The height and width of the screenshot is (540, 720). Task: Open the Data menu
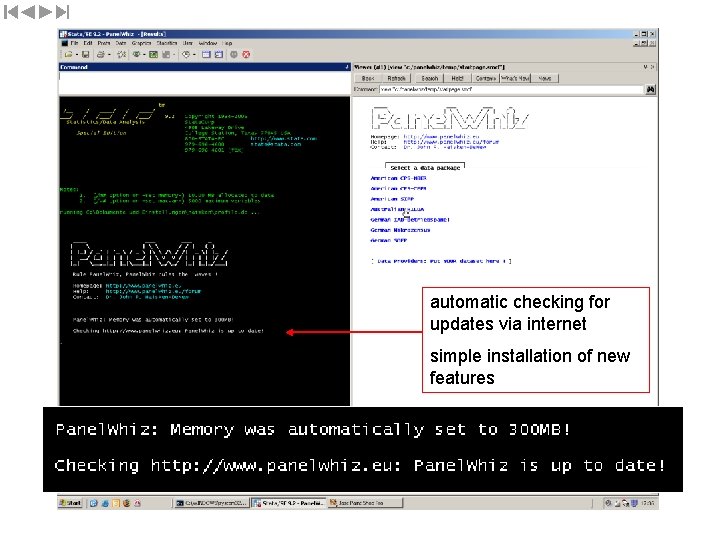(x=121, y=43)
